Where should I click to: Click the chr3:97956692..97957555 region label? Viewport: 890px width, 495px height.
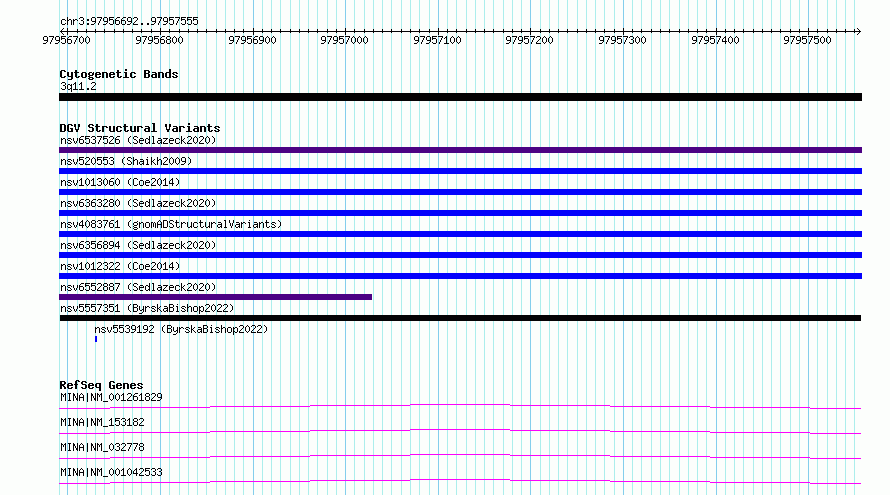(129, 22)
